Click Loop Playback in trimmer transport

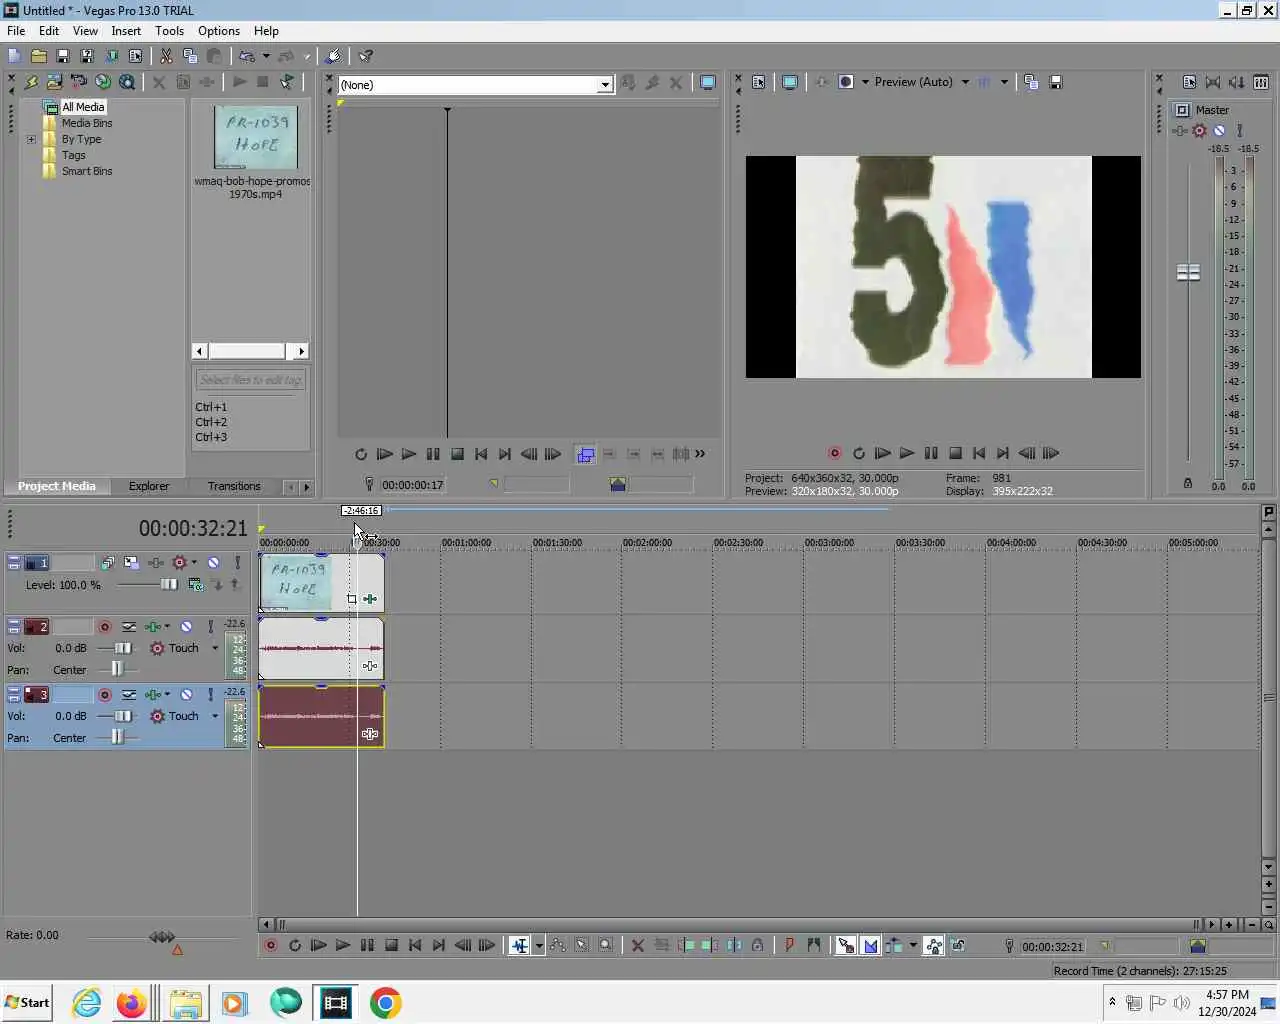361,454
